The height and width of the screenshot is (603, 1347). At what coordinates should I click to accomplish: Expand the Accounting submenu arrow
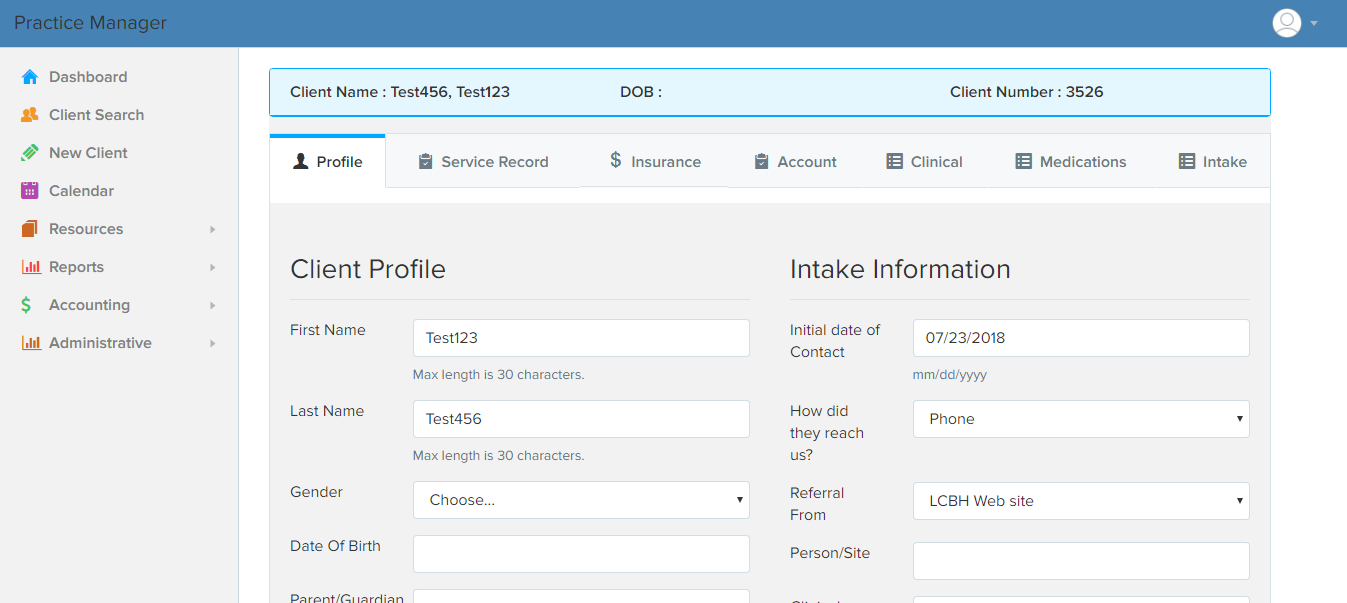click(212, 306)
